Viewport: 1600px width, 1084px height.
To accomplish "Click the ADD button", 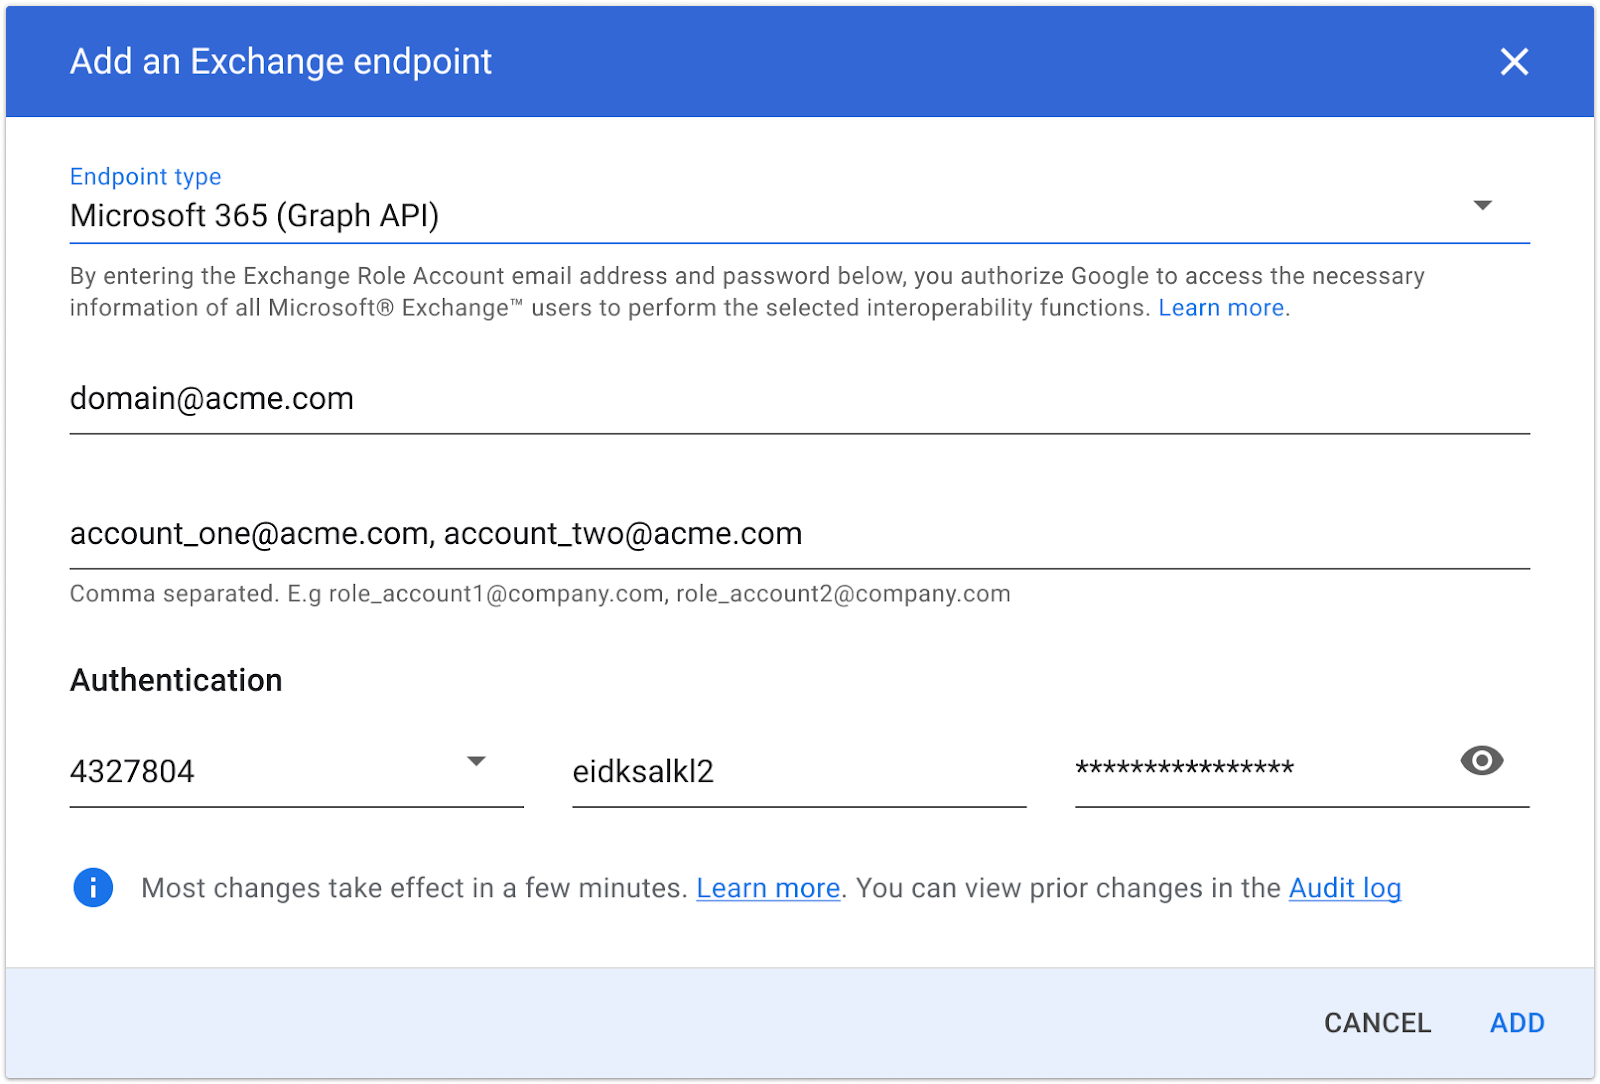I will coord(1517,1023).
